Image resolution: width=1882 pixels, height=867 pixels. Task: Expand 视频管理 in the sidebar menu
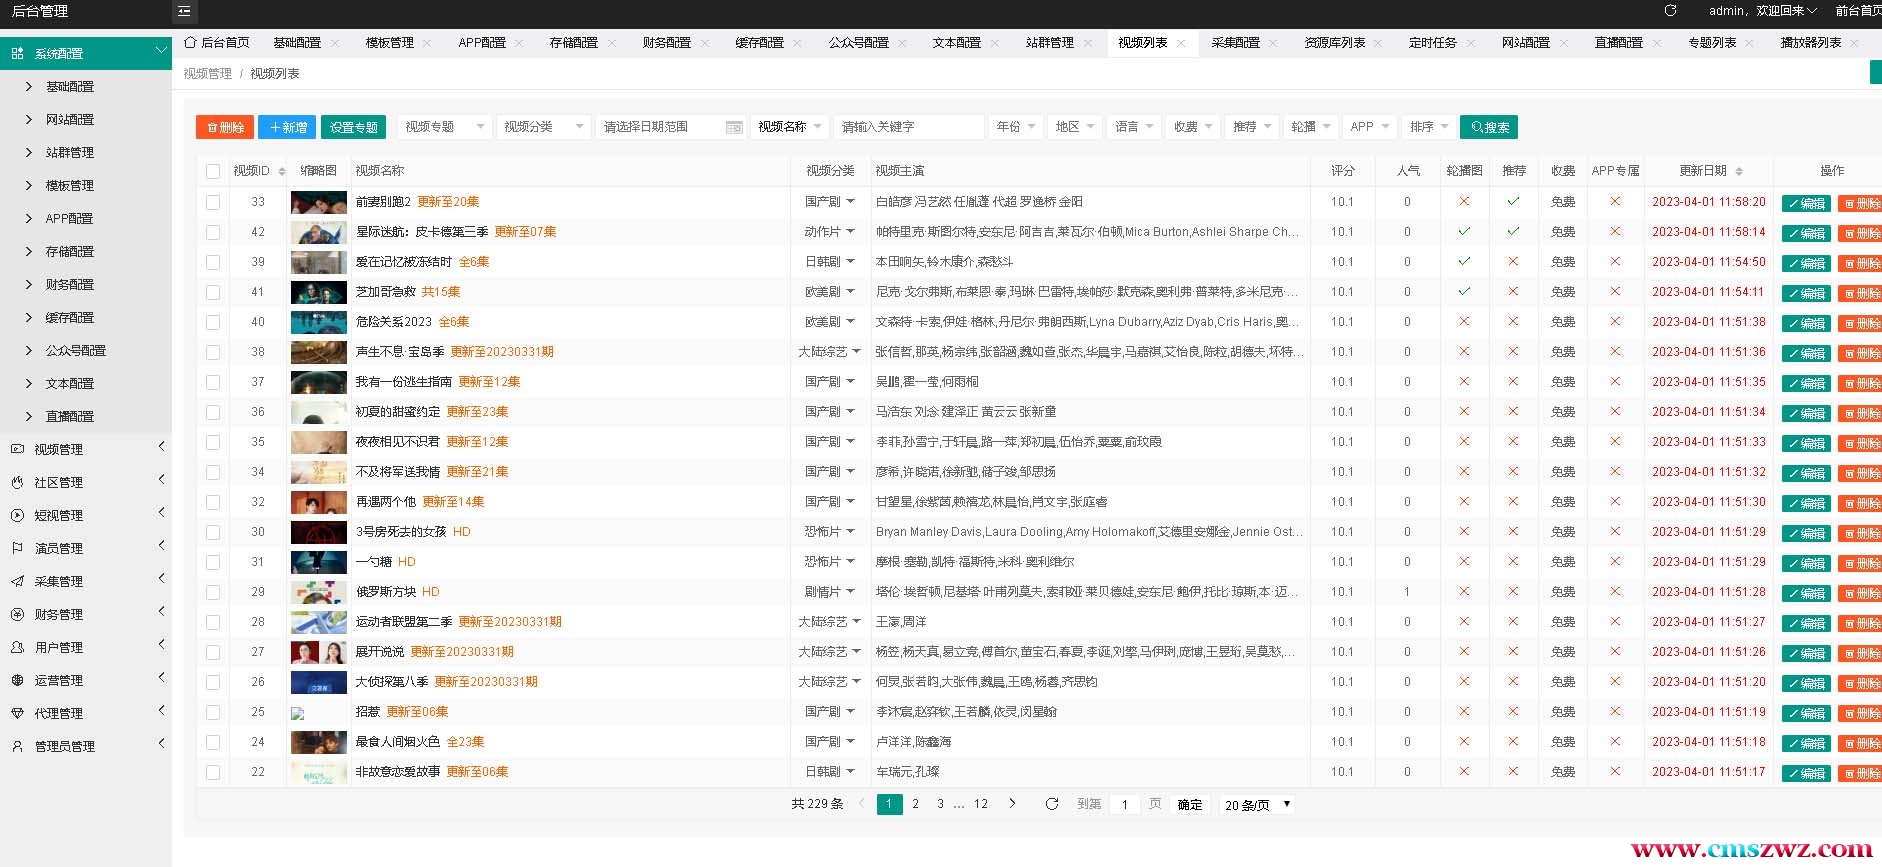pos(85,449)
